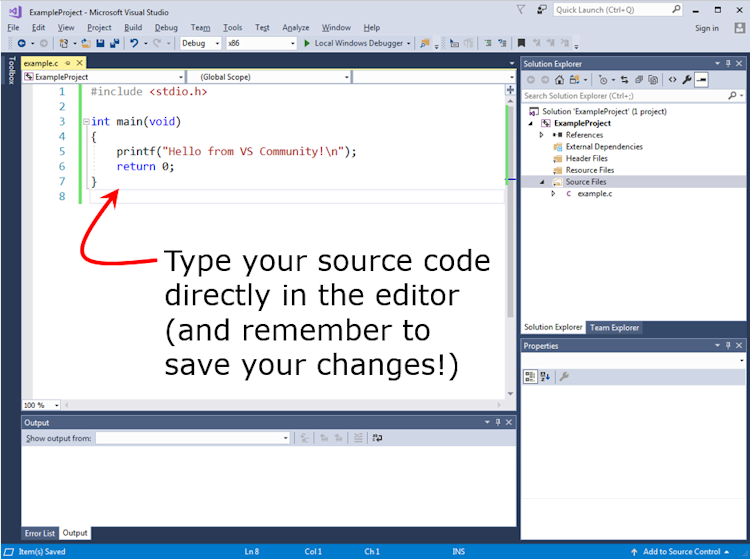Click the notifications filter flag icon
Screen dimensions: 750x559
pos(521,10)
